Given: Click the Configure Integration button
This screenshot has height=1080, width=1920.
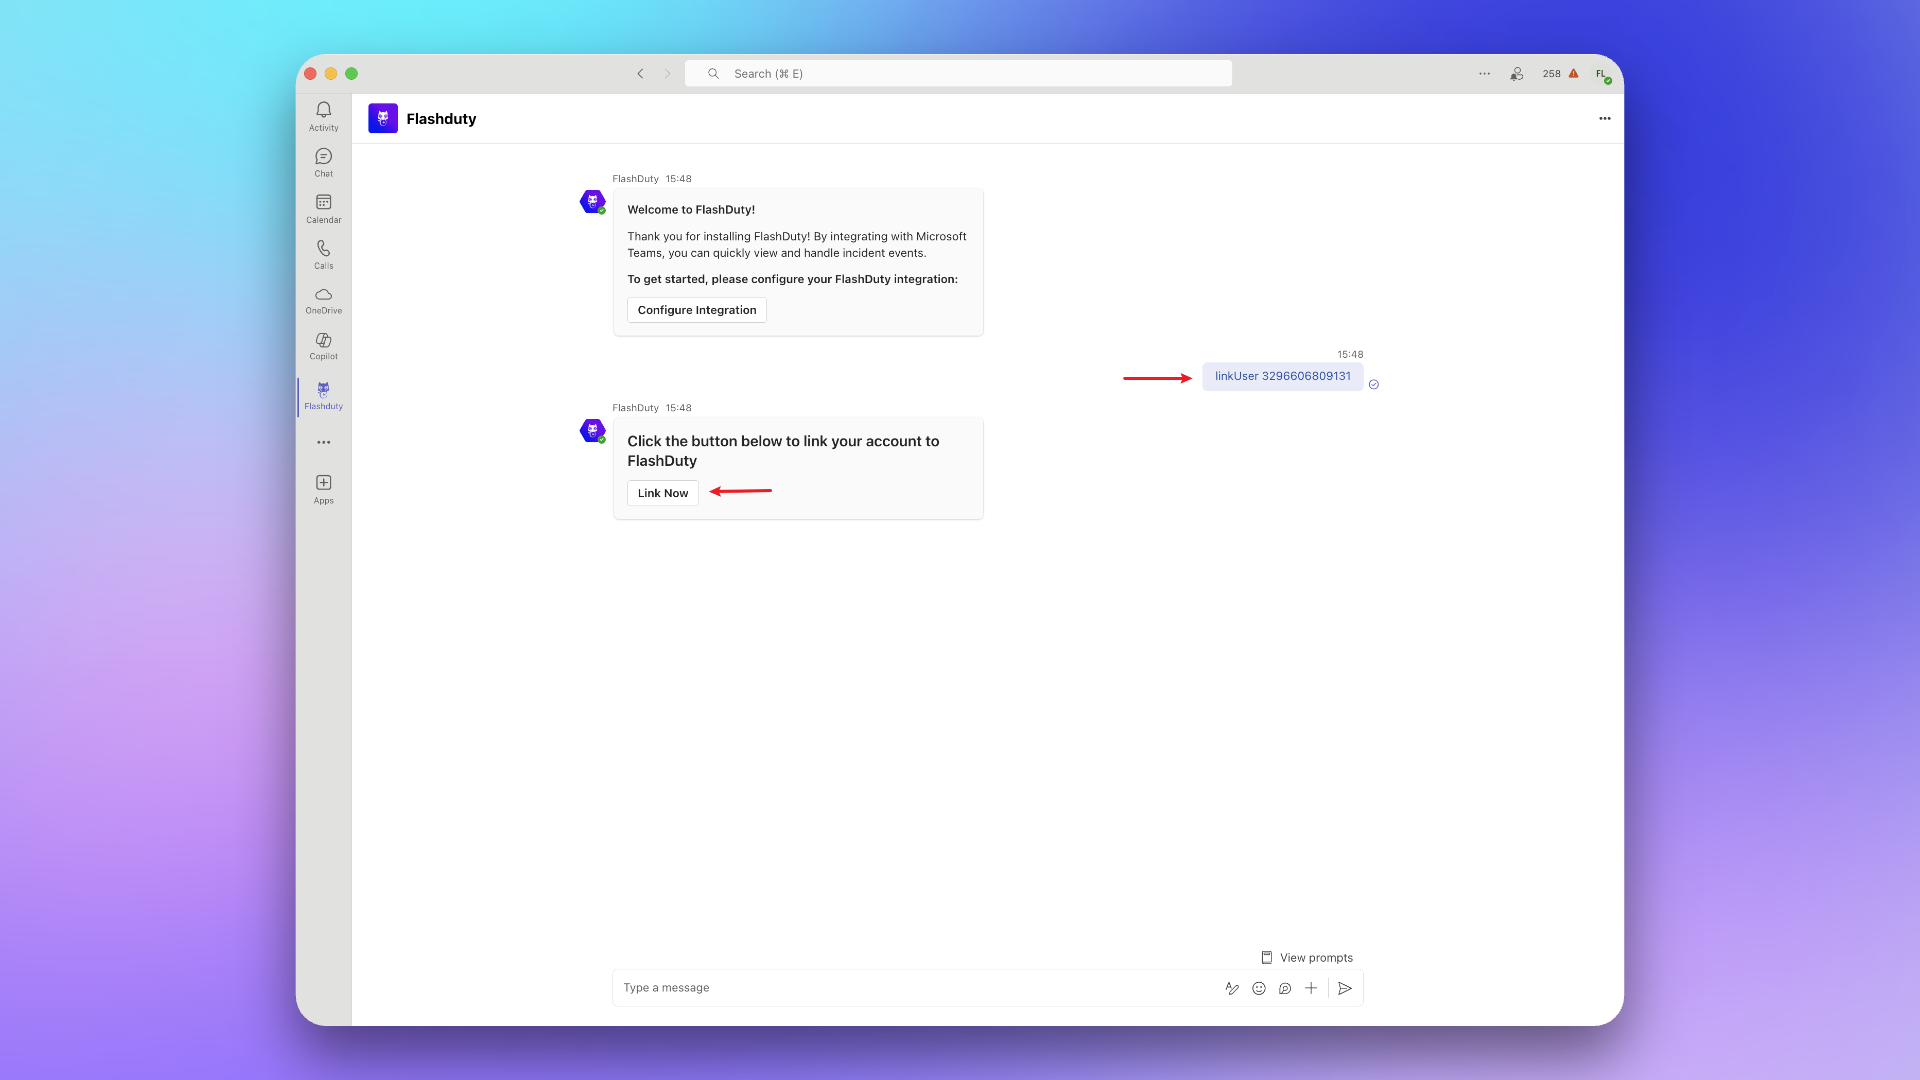Looking at the screenshot, I should click(697, 310).
